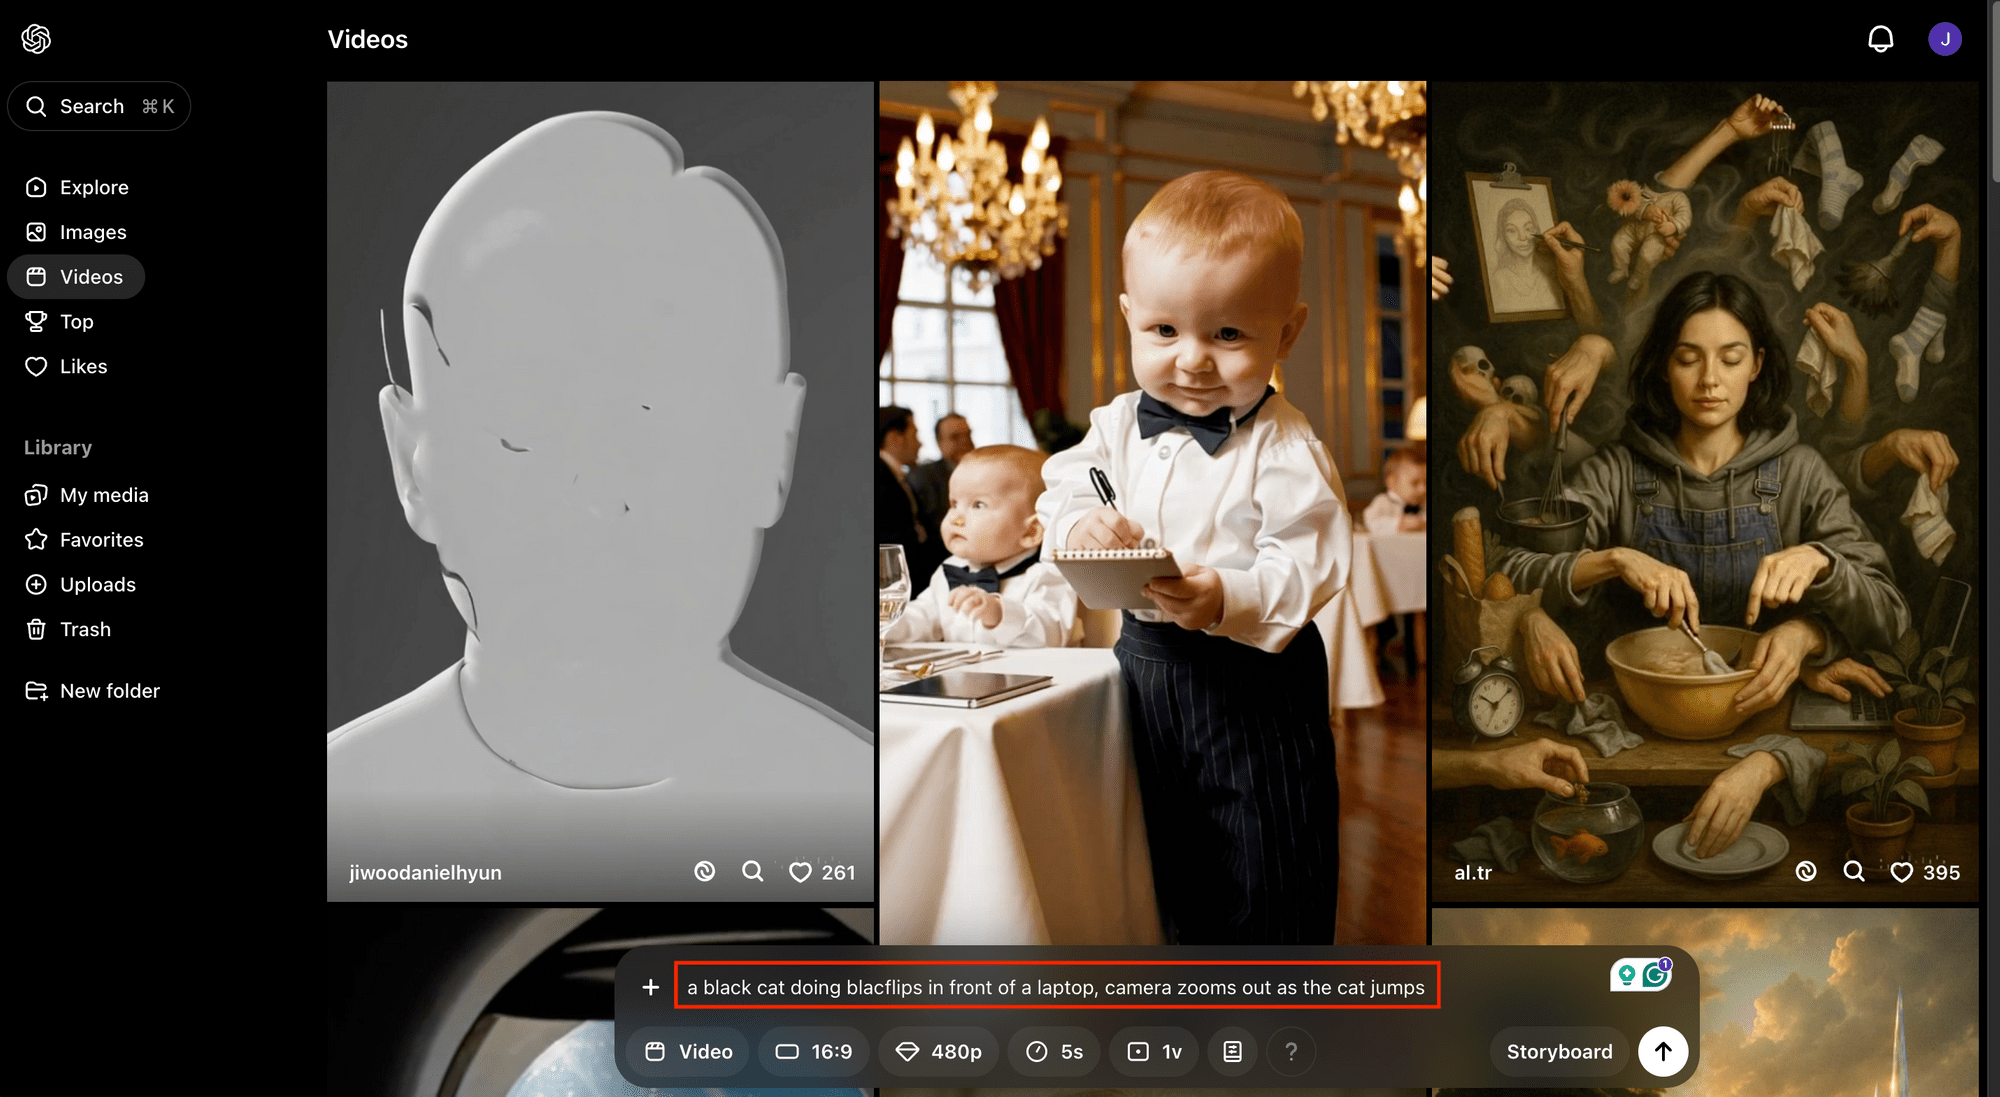Click the jiwoodanielhyun username

tap(425, 873)
